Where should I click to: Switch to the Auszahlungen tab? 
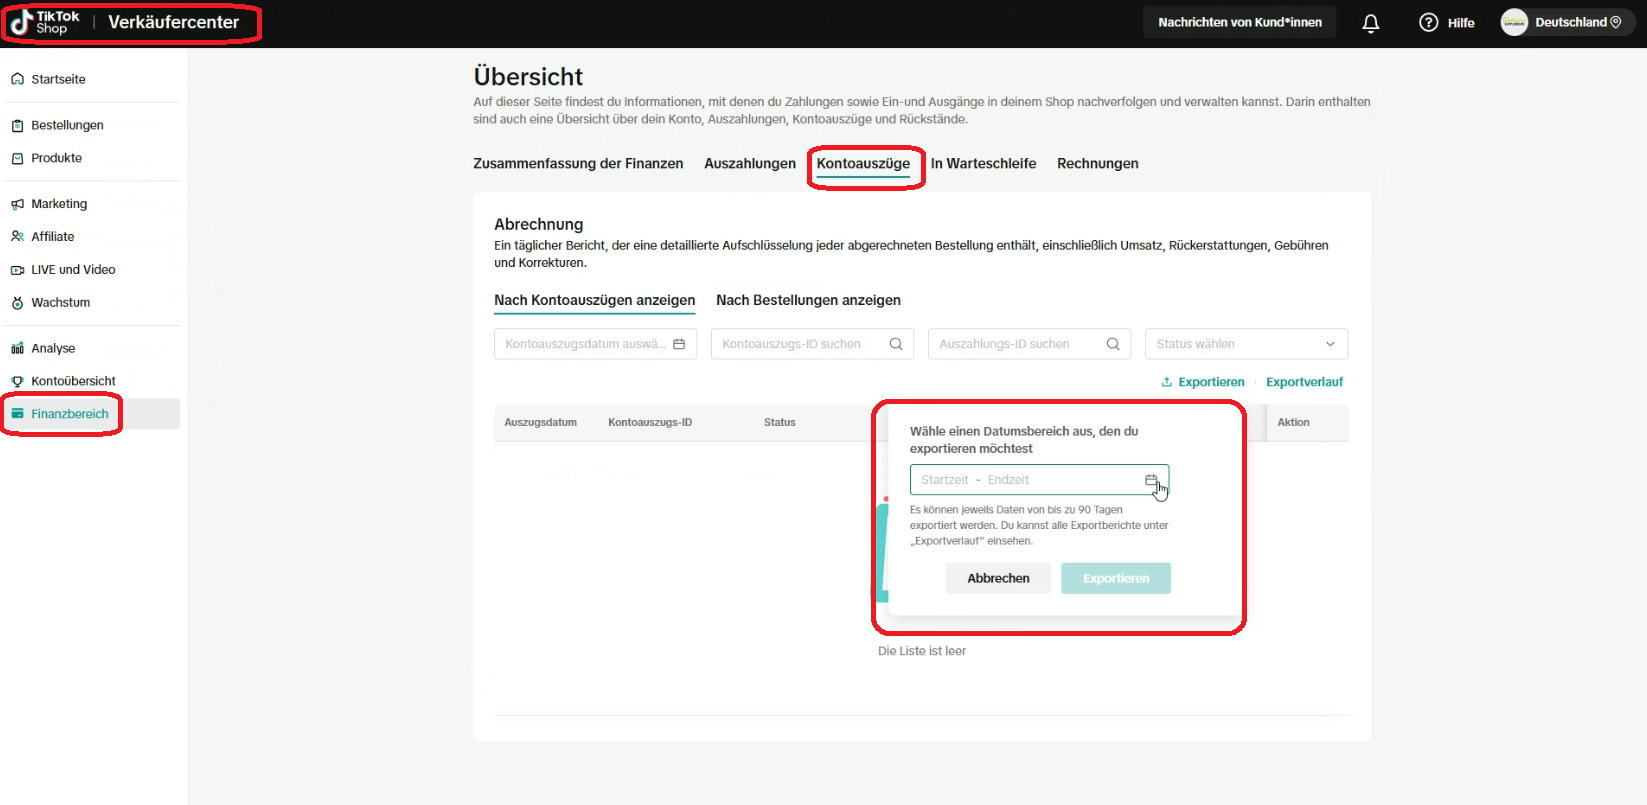[749, 164]
